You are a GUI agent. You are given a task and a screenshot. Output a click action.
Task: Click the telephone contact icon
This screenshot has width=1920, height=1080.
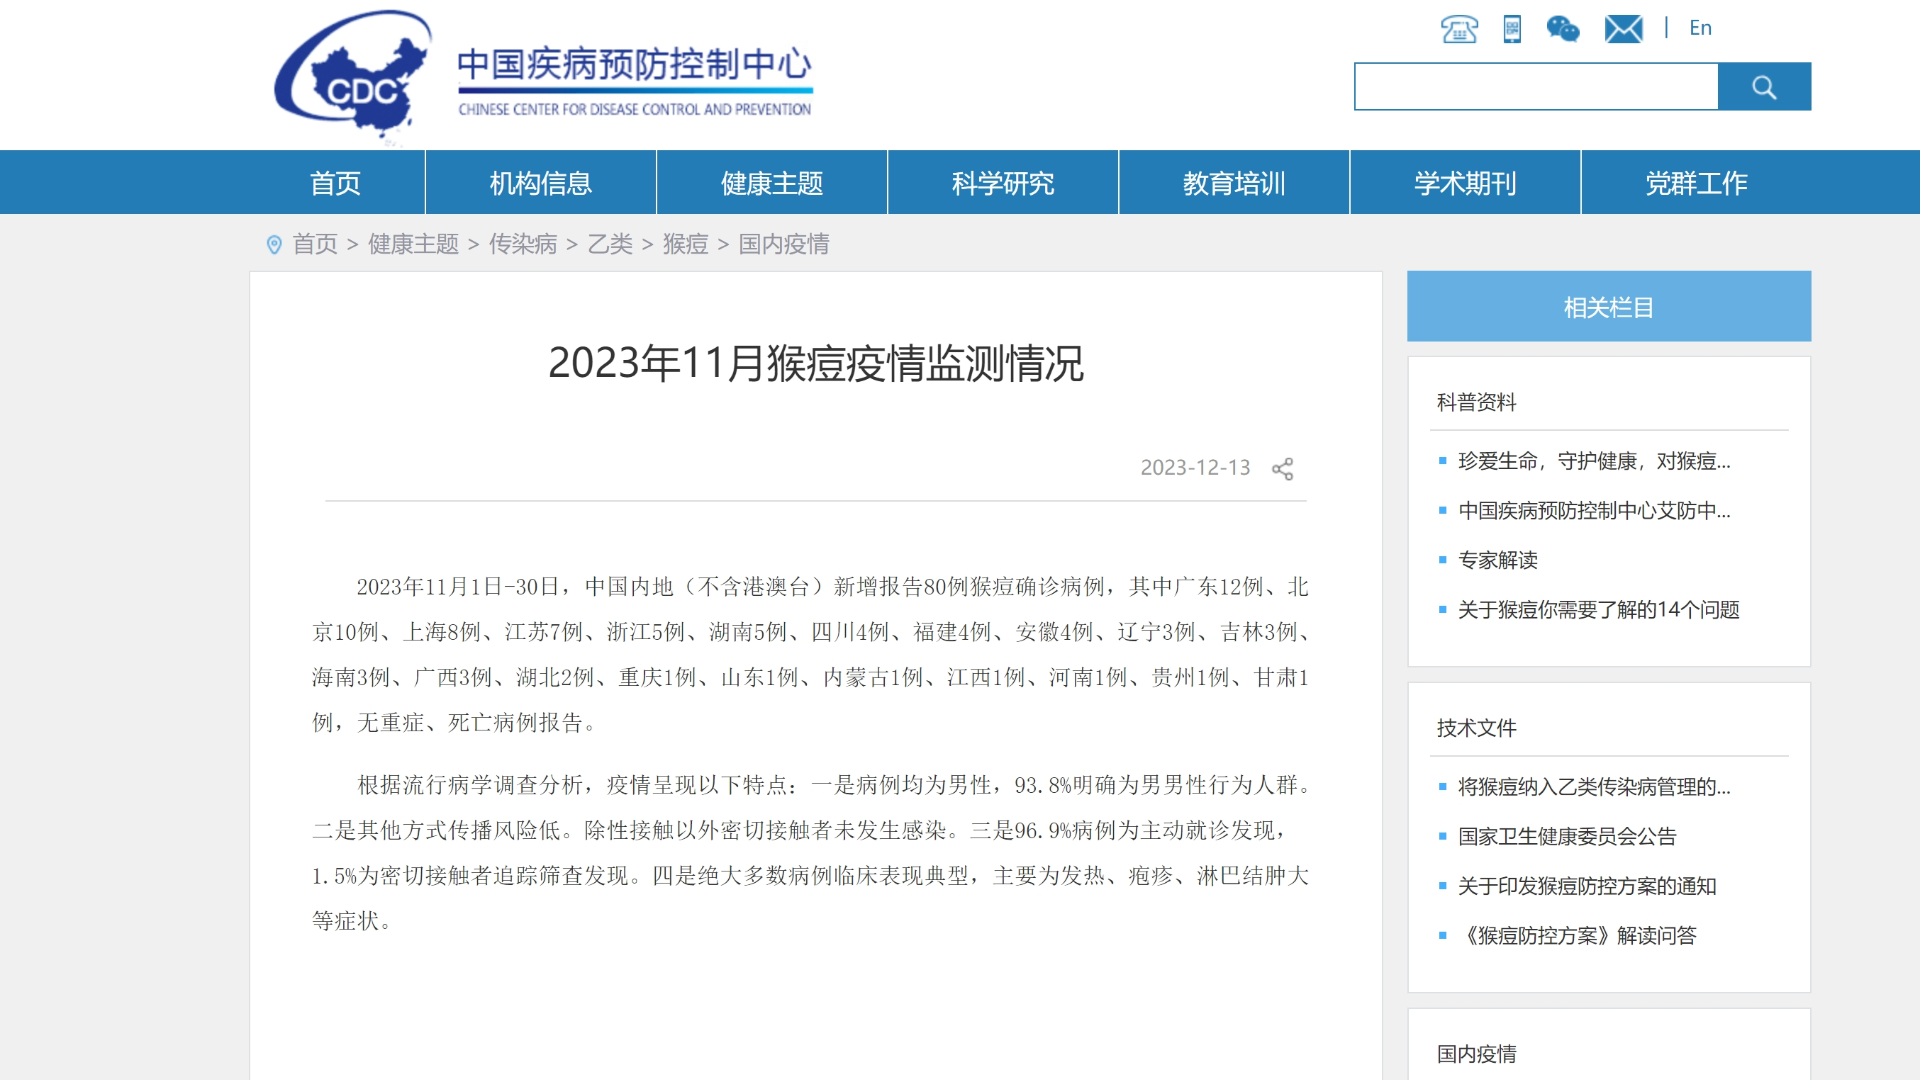pyautogui.click(x=1458, y=30)
